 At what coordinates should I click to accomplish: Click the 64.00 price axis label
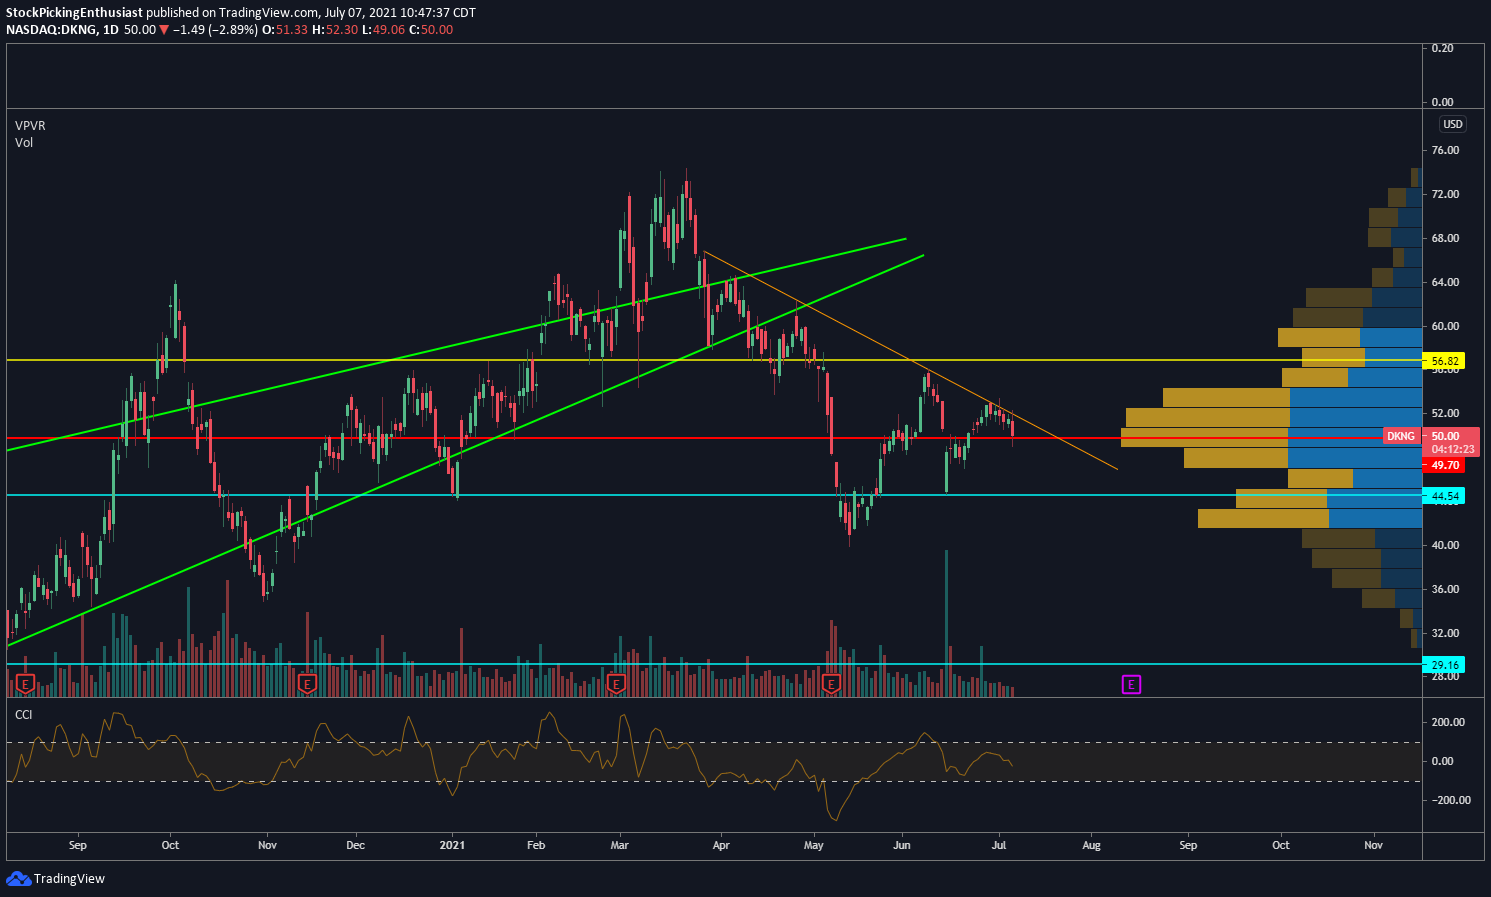coord(1445,282)
